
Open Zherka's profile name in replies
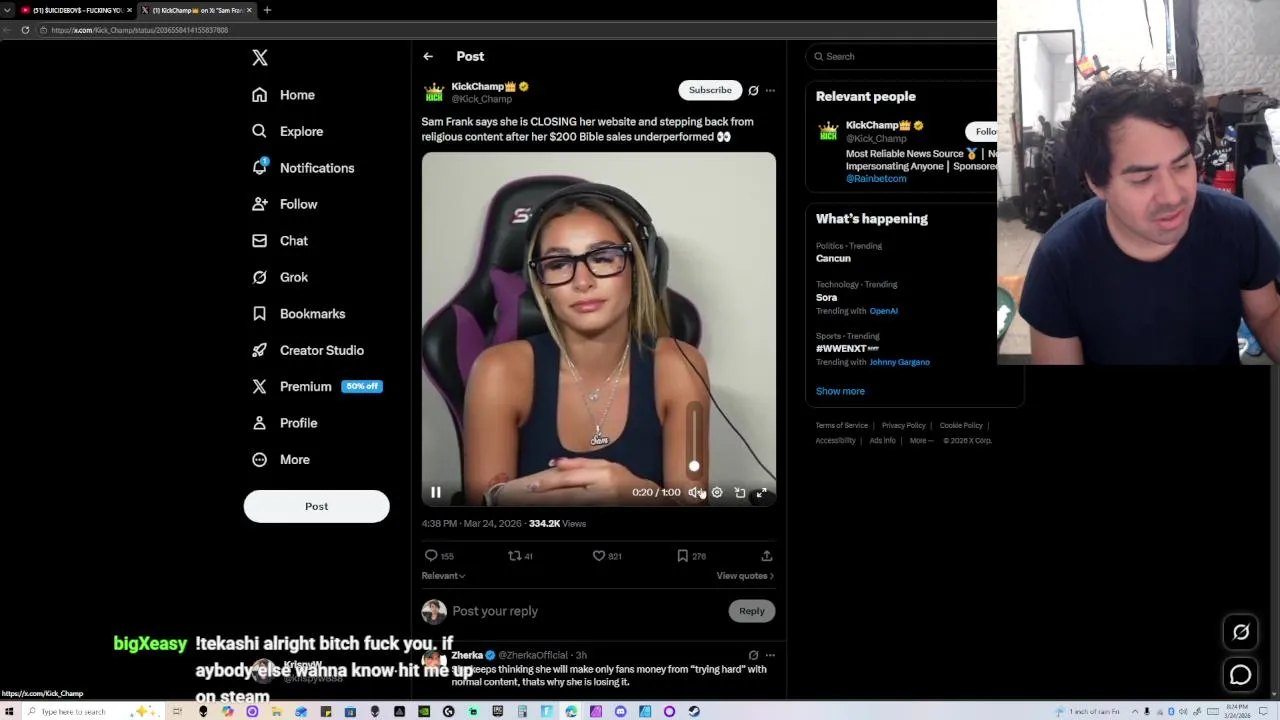coord(467,655)
